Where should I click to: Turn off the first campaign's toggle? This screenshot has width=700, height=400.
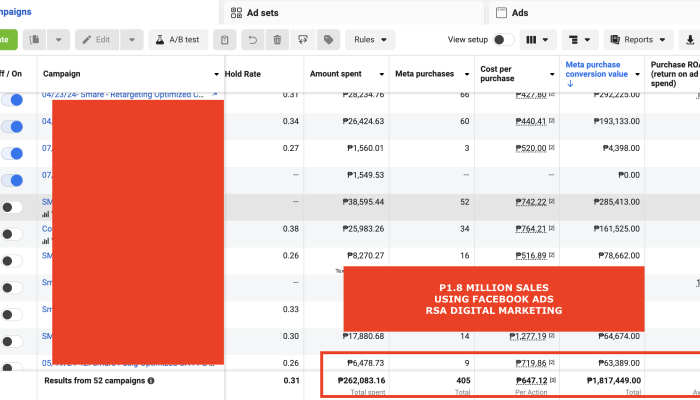12,100
